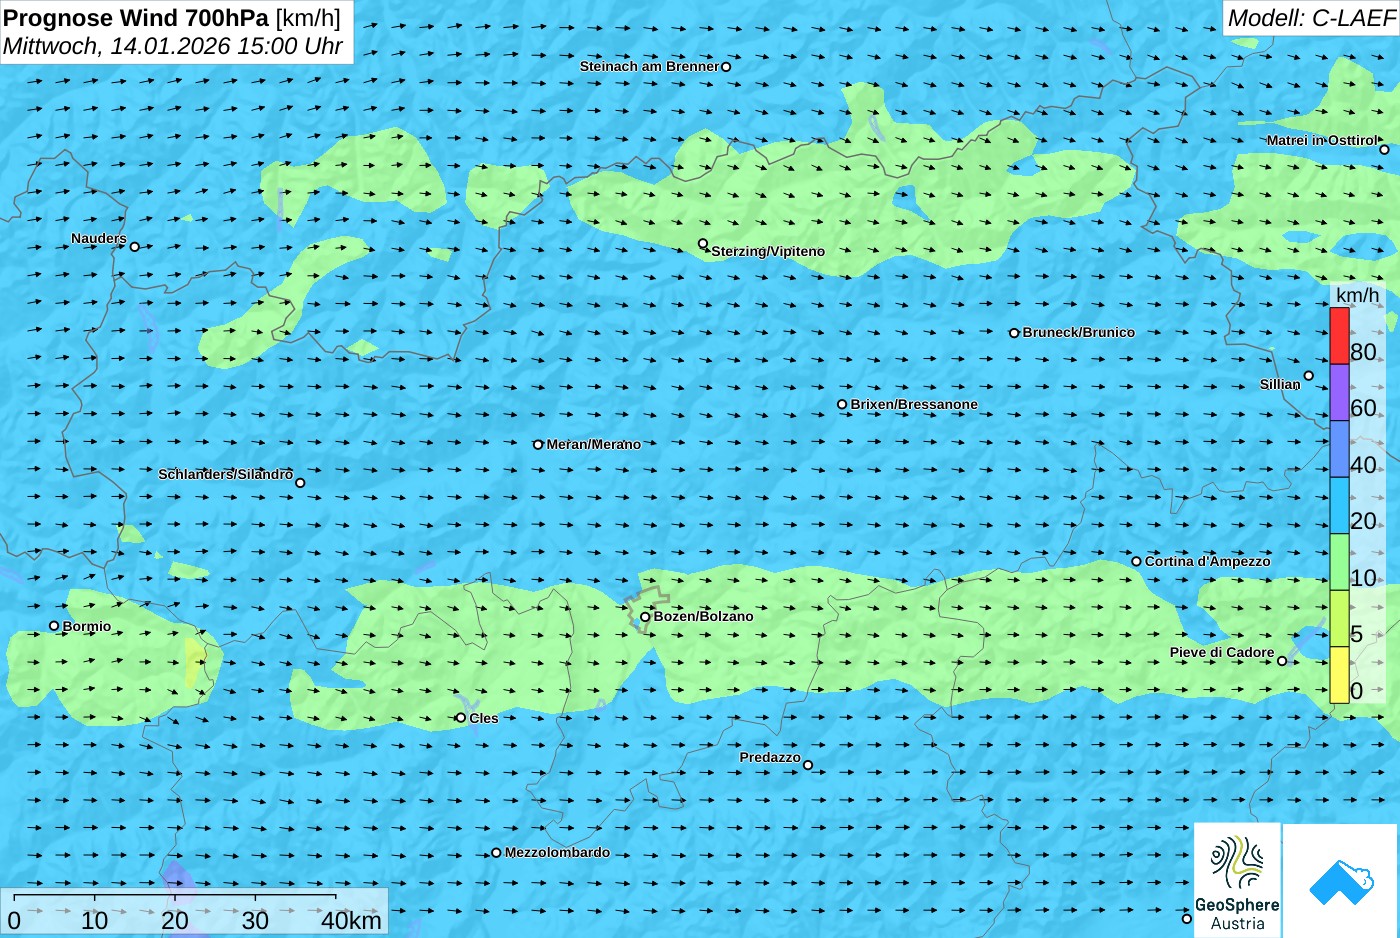This screenshot has height=938, width=1400.
Task: Click the 40km scale bar label
Action: coord(351,921)
